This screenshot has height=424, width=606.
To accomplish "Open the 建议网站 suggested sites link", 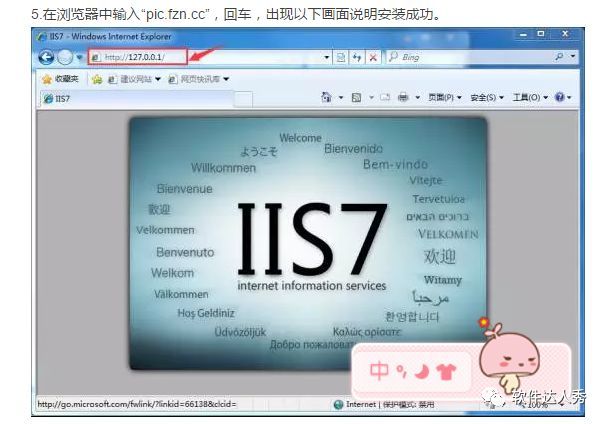I will pyautogui.click(x=130, y=79).
